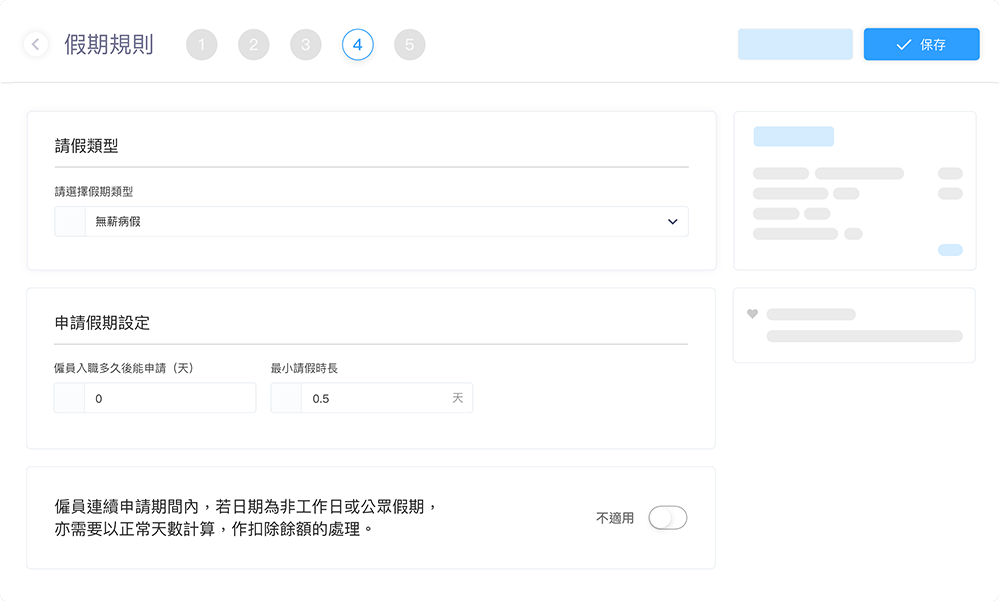Click the checkmark icon in 保存 button
999x601 pixels.
(x=903, y=45)
